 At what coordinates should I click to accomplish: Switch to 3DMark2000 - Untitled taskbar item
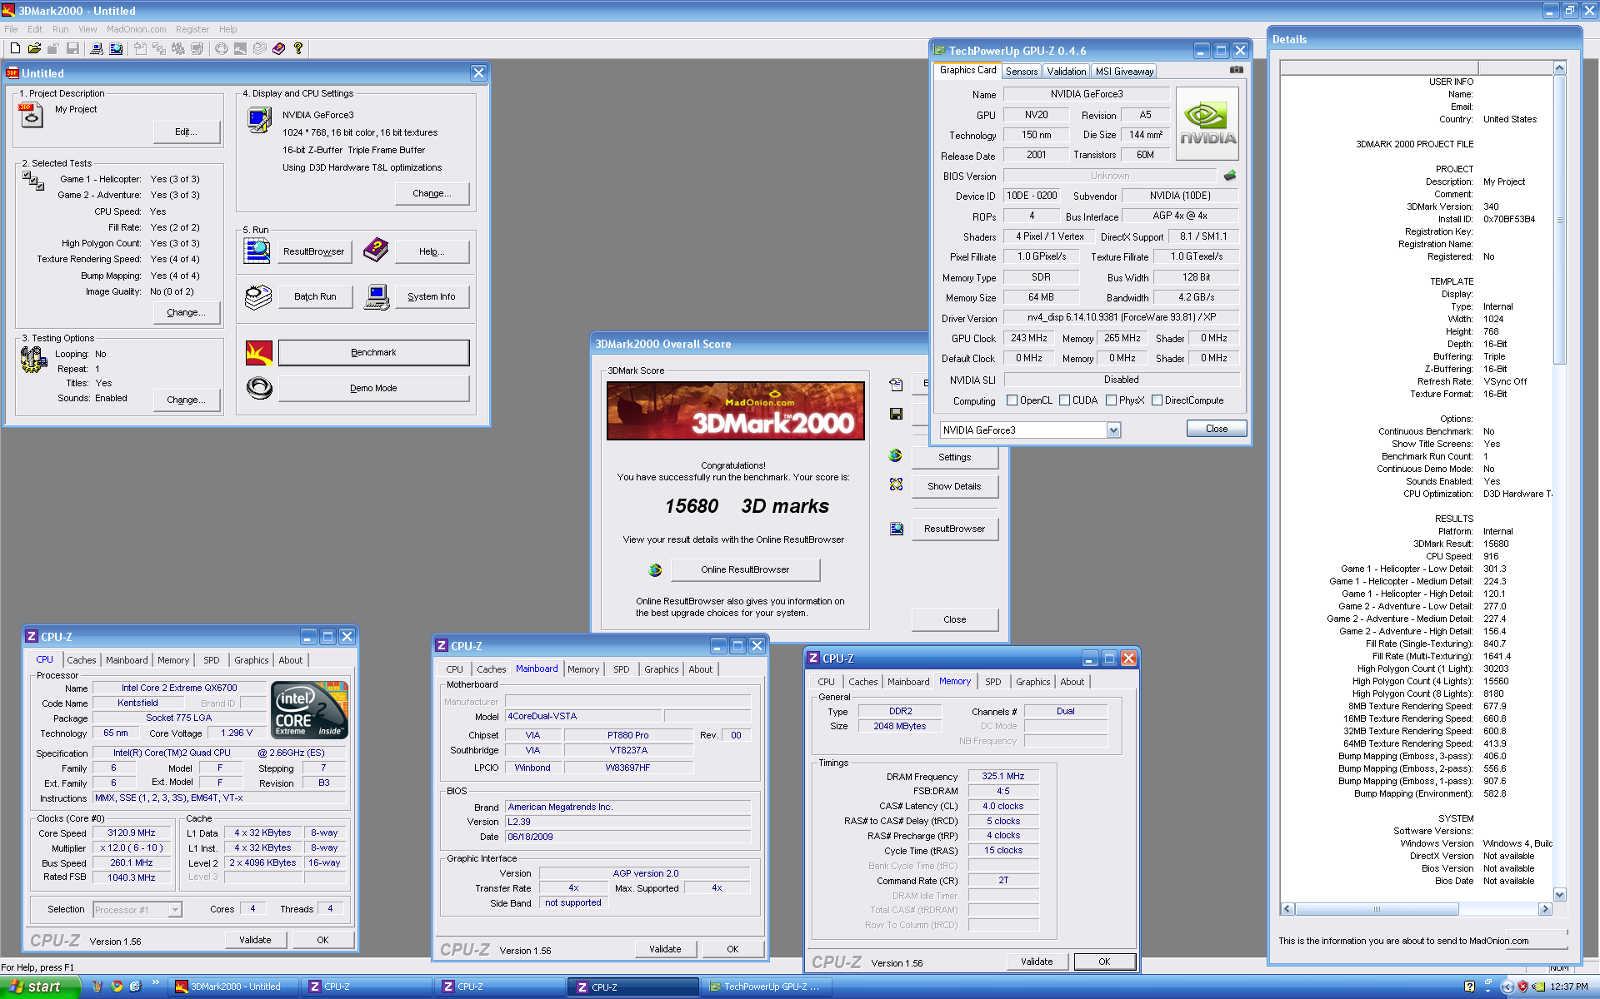click(235, 987)
